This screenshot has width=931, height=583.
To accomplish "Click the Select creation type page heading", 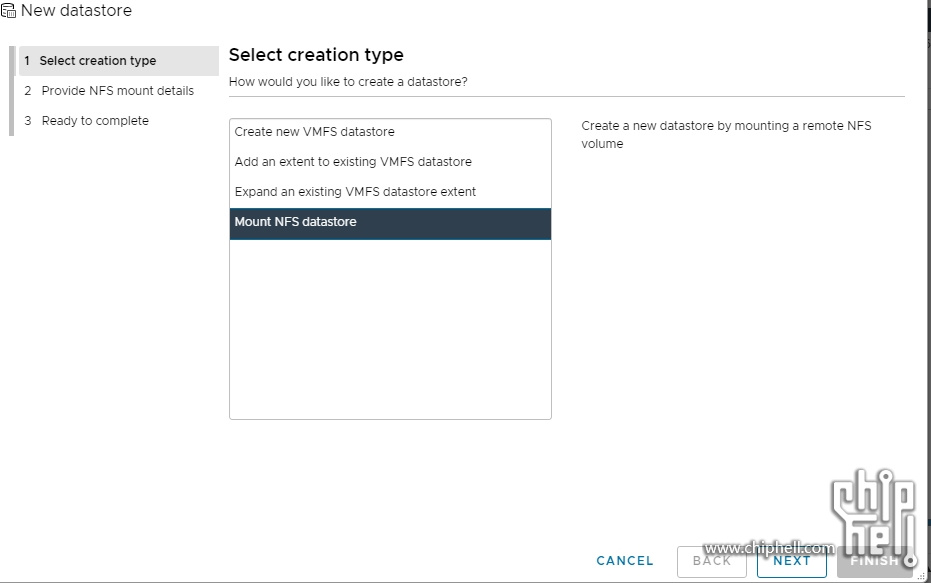I will [x=316, y=55].
